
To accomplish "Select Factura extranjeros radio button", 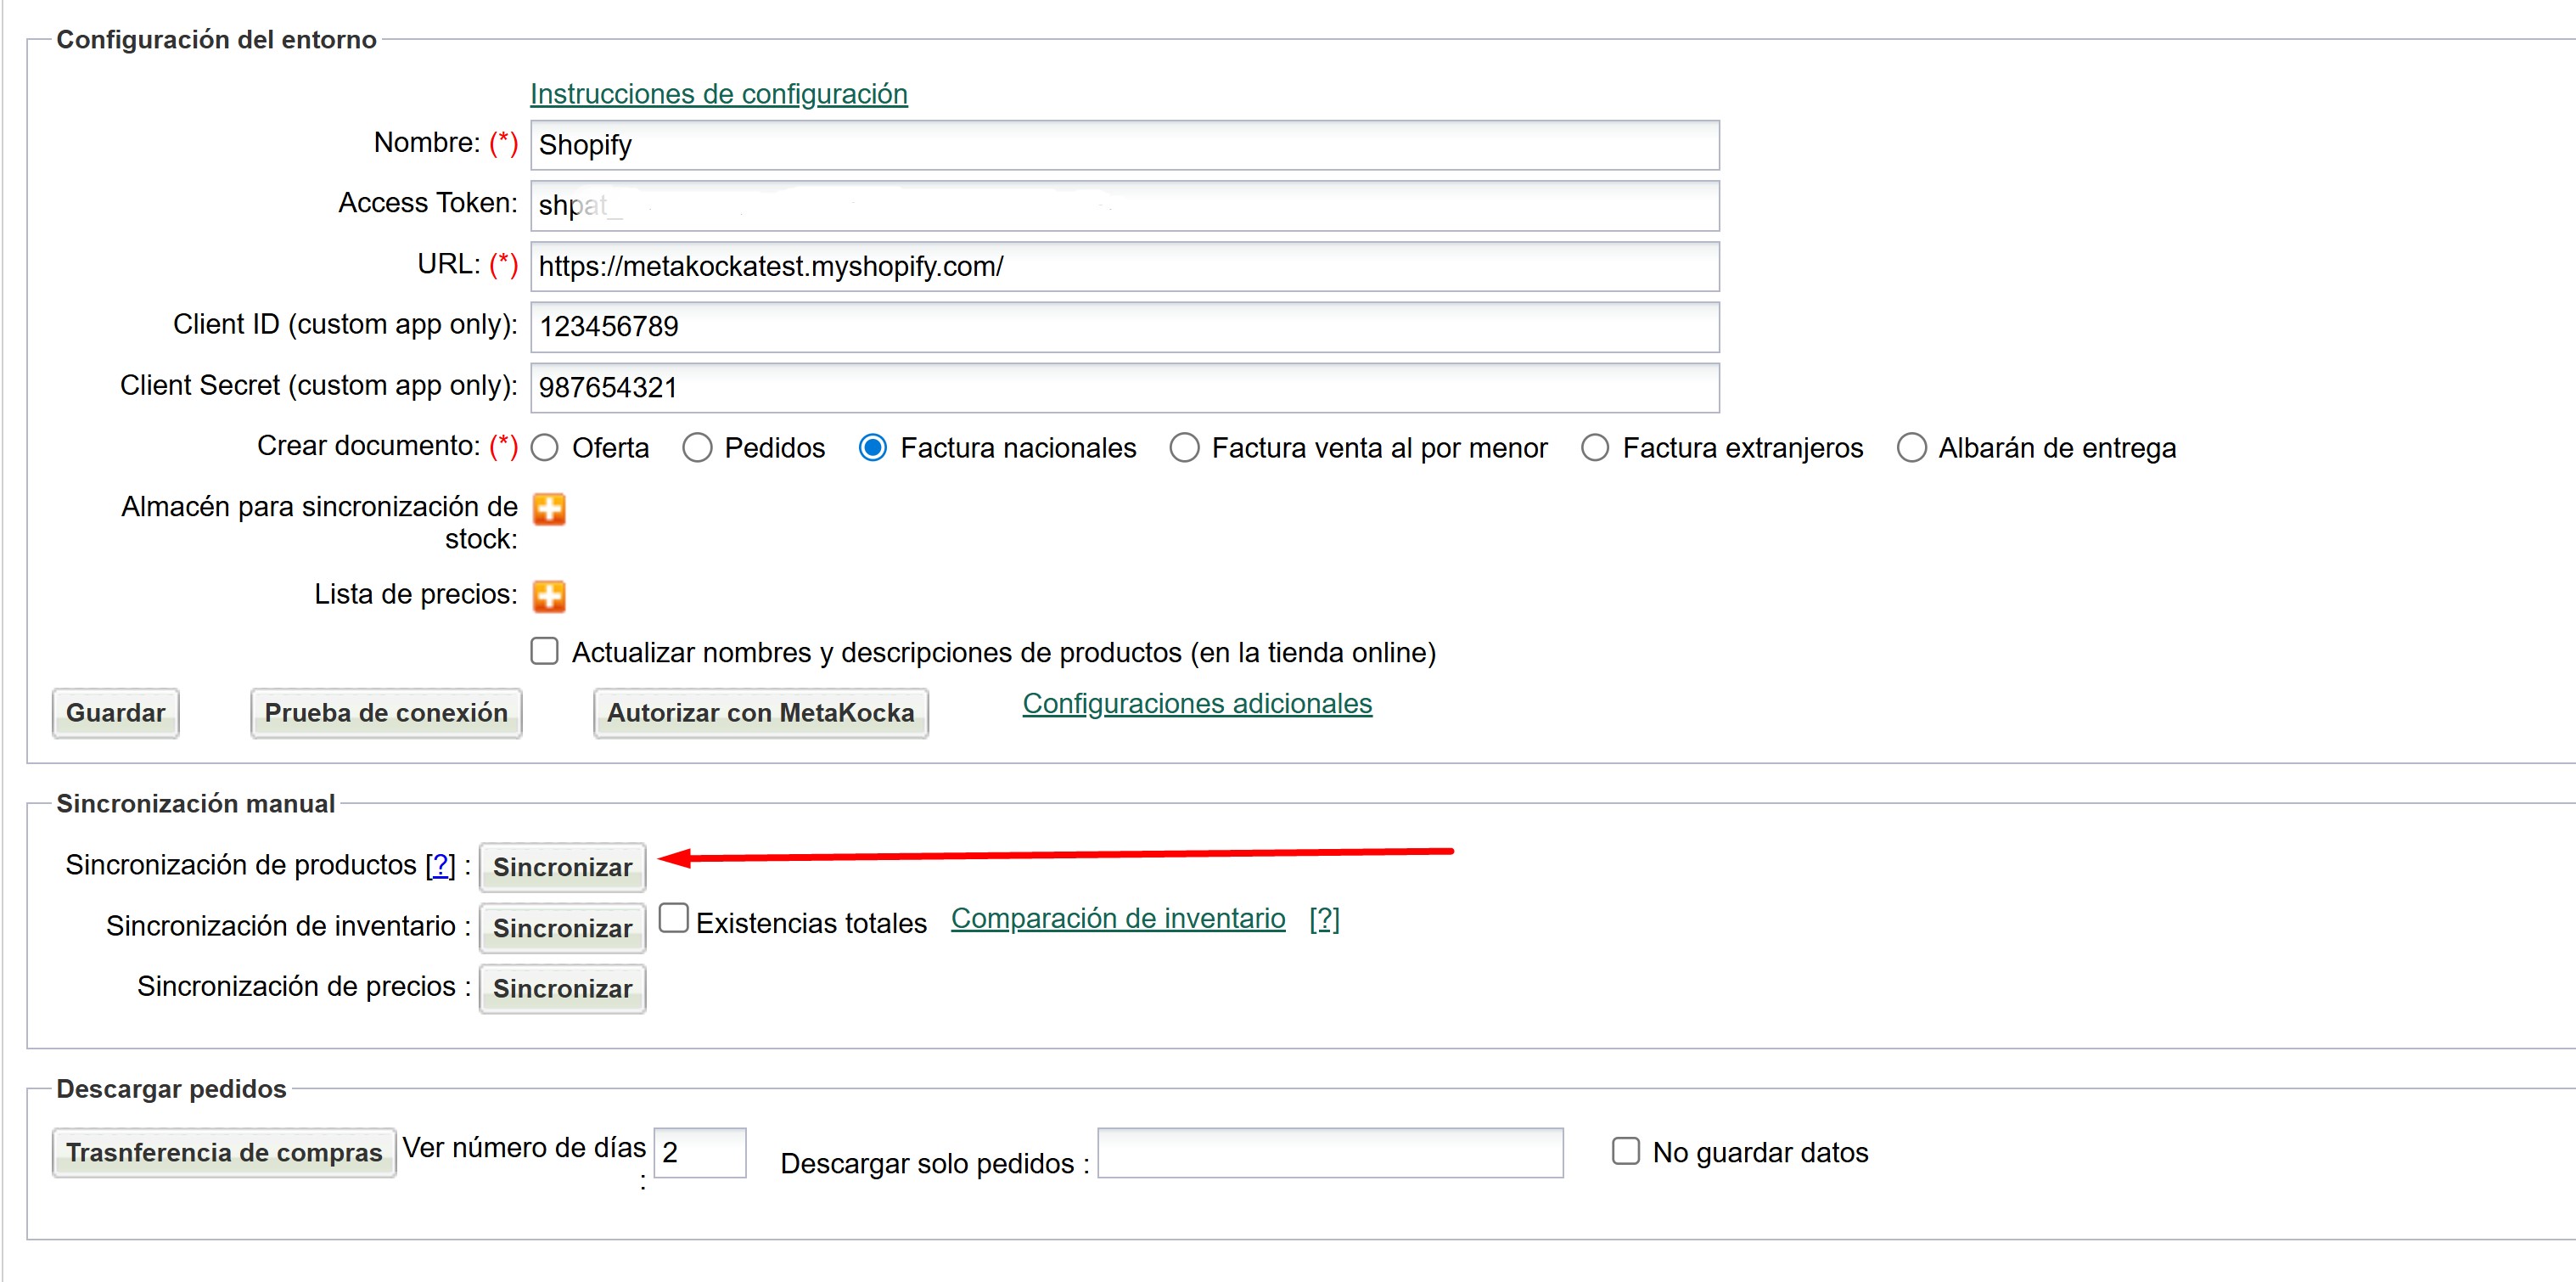I will (x=1595, y=448).
